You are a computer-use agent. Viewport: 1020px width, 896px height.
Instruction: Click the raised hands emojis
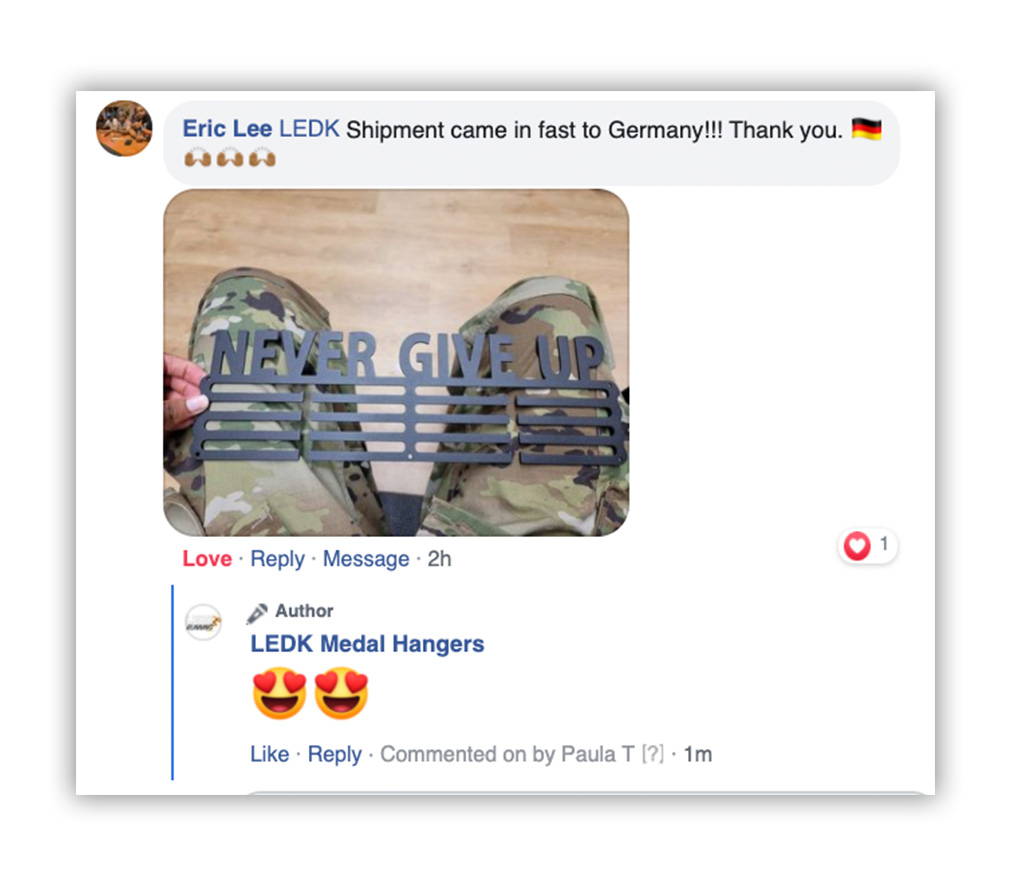[230, 158]
